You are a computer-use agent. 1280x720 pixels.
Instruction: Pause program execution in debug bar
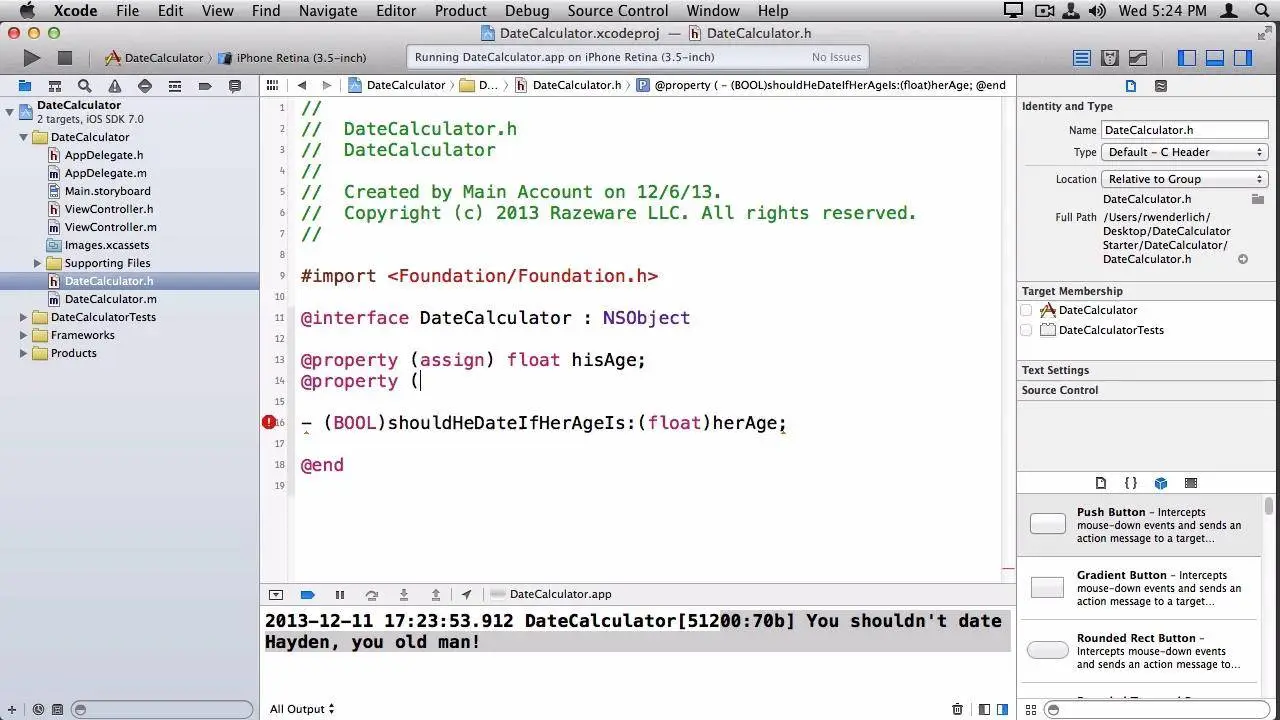pyautogui.click(x=340, y=594)
